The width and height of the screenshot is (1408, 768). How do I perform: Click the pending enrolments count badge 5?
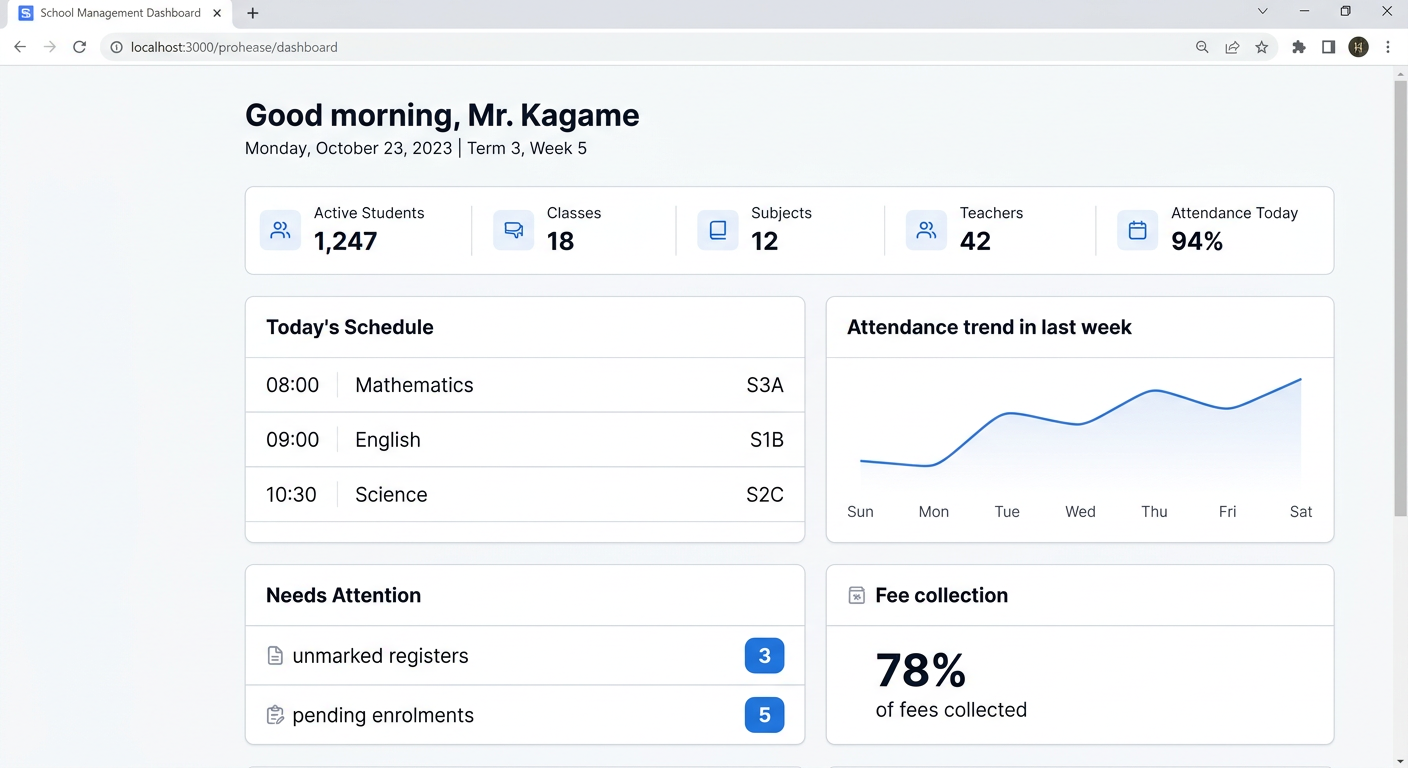[765, 715]
